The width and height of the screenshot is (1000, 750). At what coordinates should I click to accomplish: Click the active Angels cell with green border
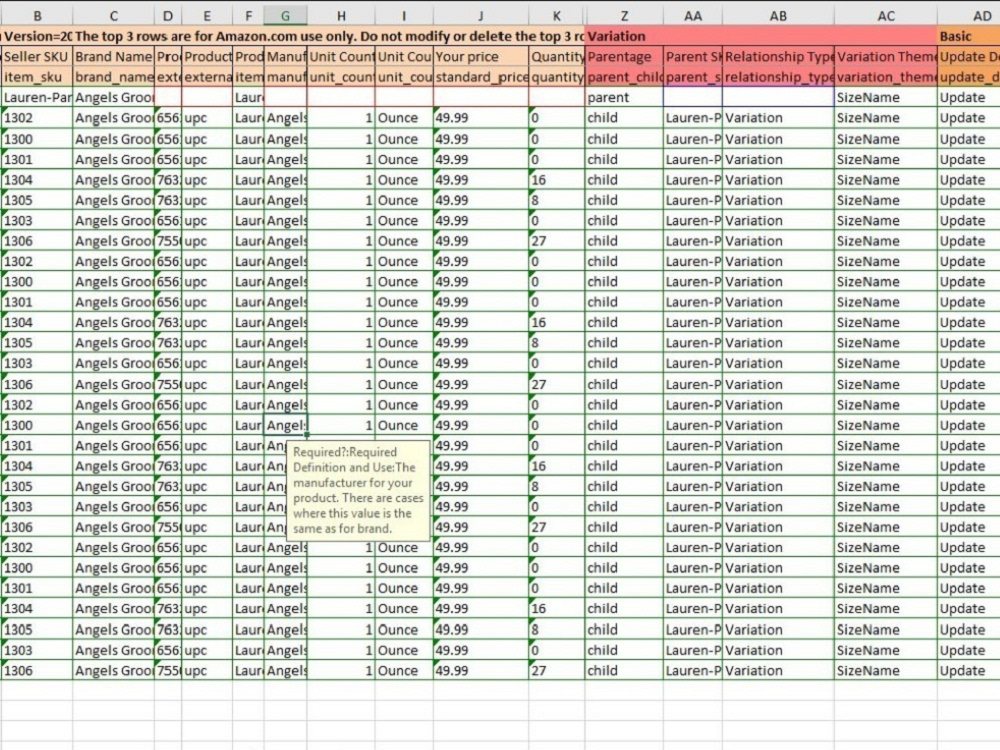pyautogui.click(x=285, y=425)
